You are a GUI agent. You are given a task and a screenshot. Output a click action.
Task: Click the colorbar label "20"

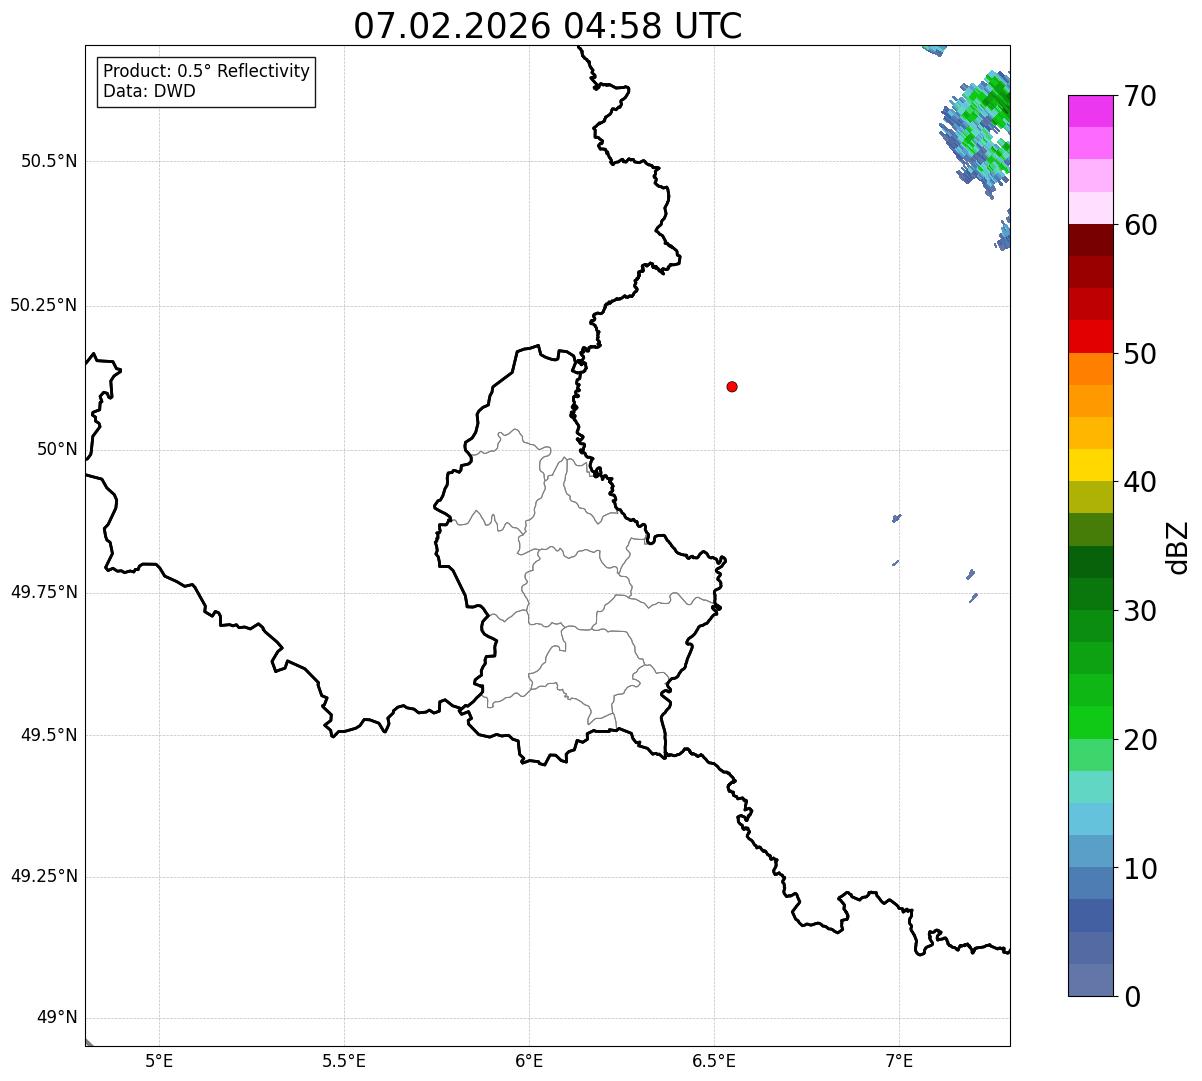[1140, 740]
